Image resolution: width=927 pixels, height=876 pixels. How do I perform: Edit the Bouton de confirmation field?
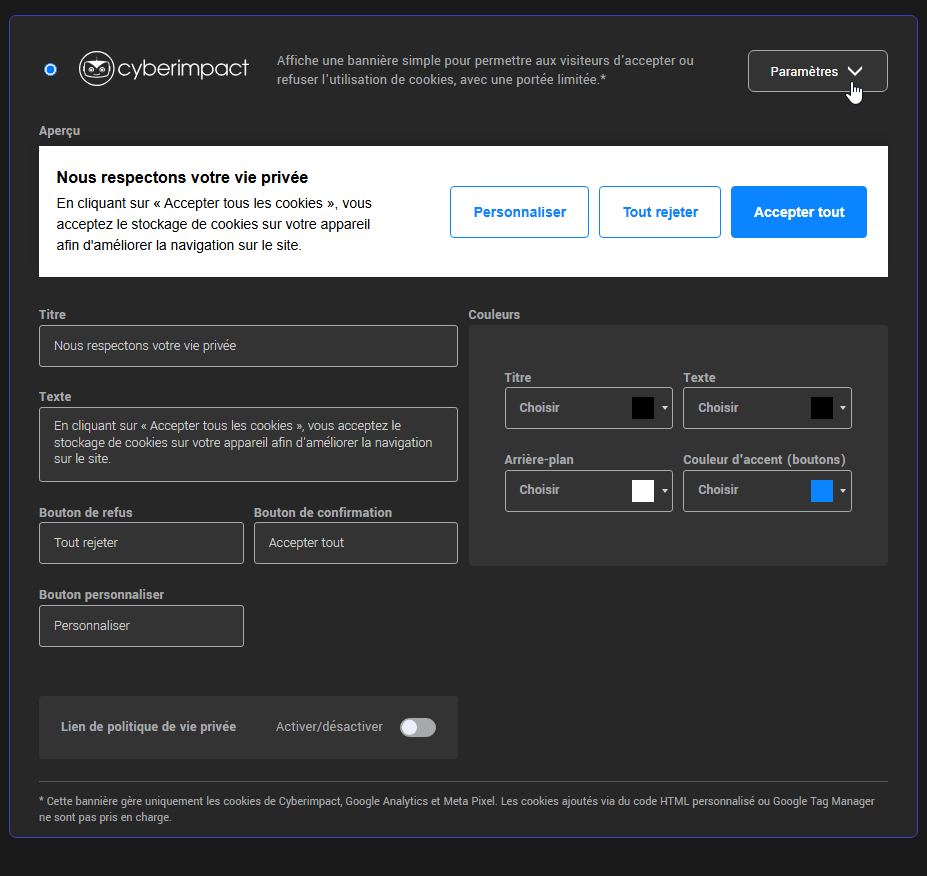(x=355, y=543)
